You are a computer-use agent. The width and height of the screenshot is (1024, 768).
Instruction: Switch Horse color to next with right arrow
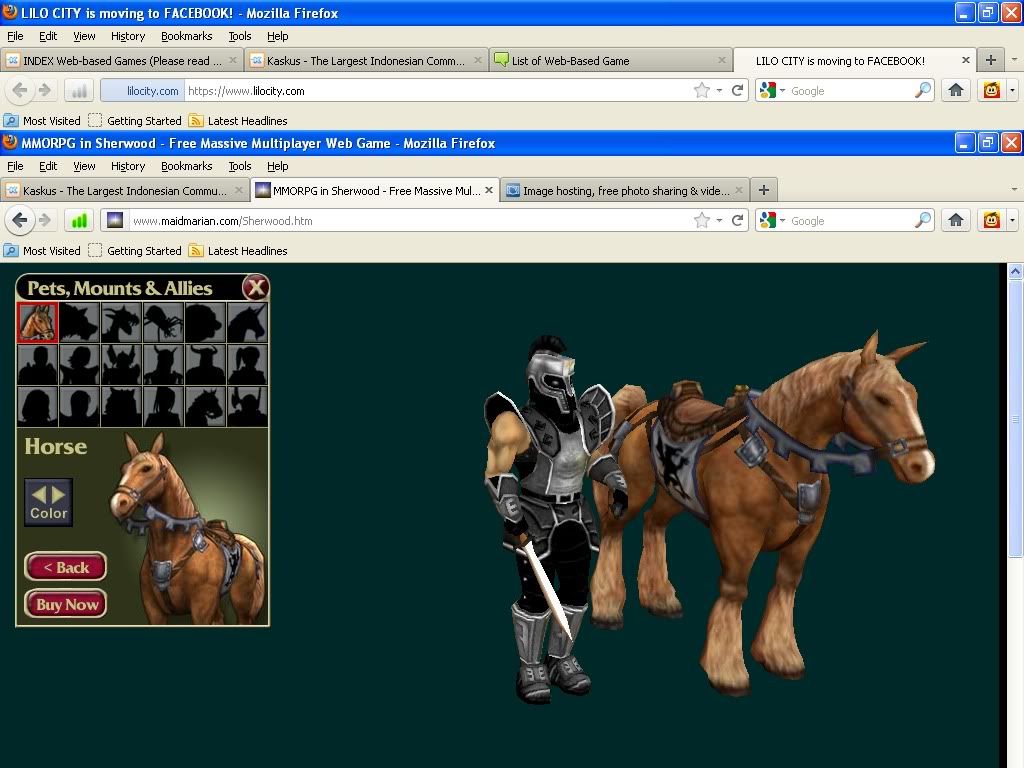[58, 494]
